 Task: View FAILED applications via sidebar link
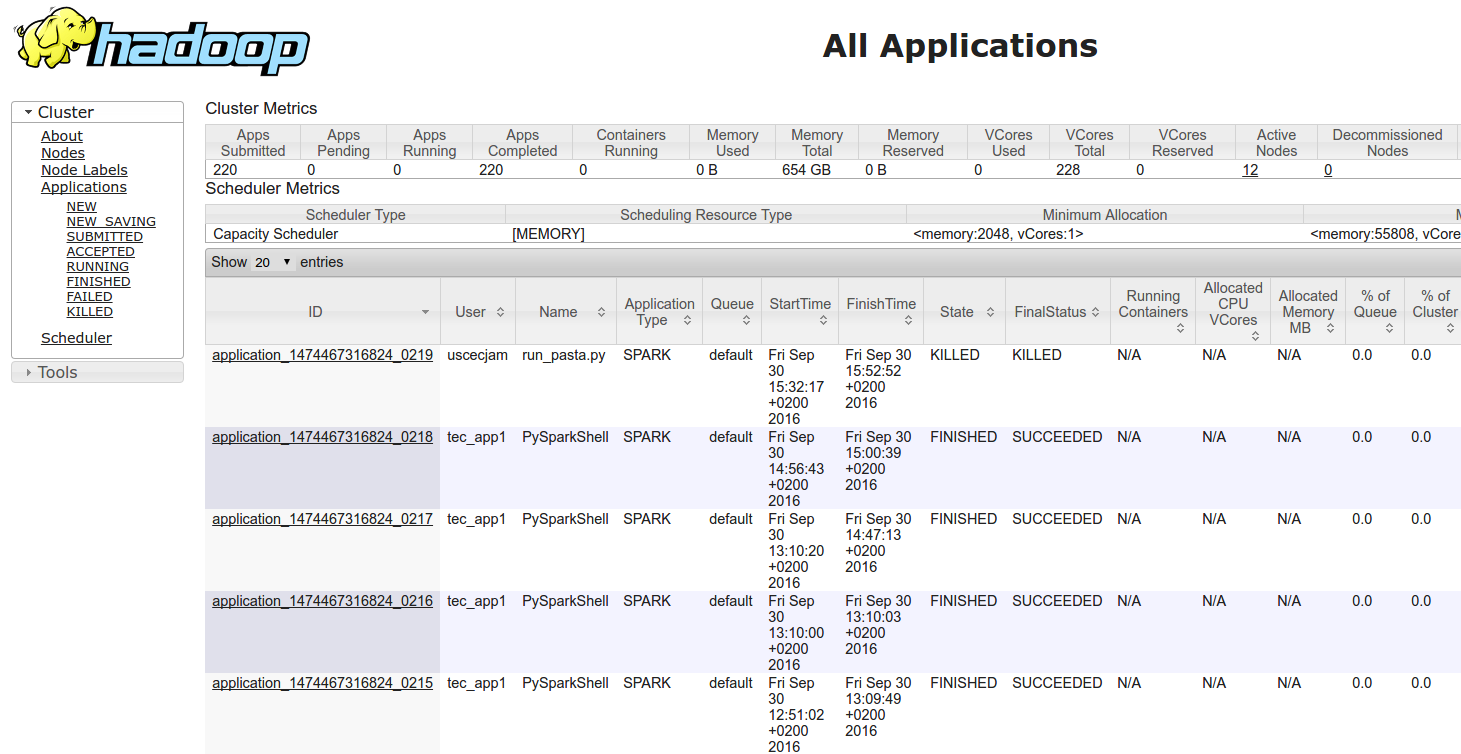[x=90, y=297]
